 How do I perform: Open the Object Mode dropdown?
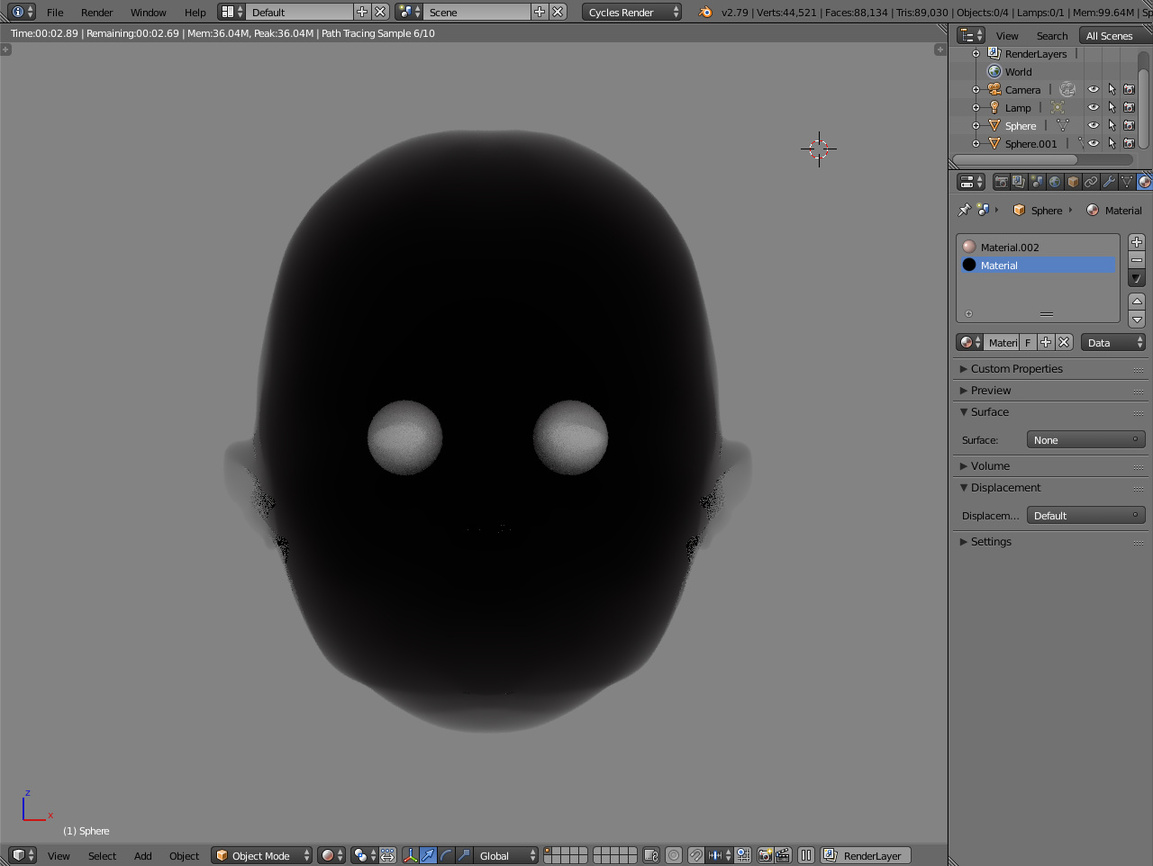click(x=262, y=855)
